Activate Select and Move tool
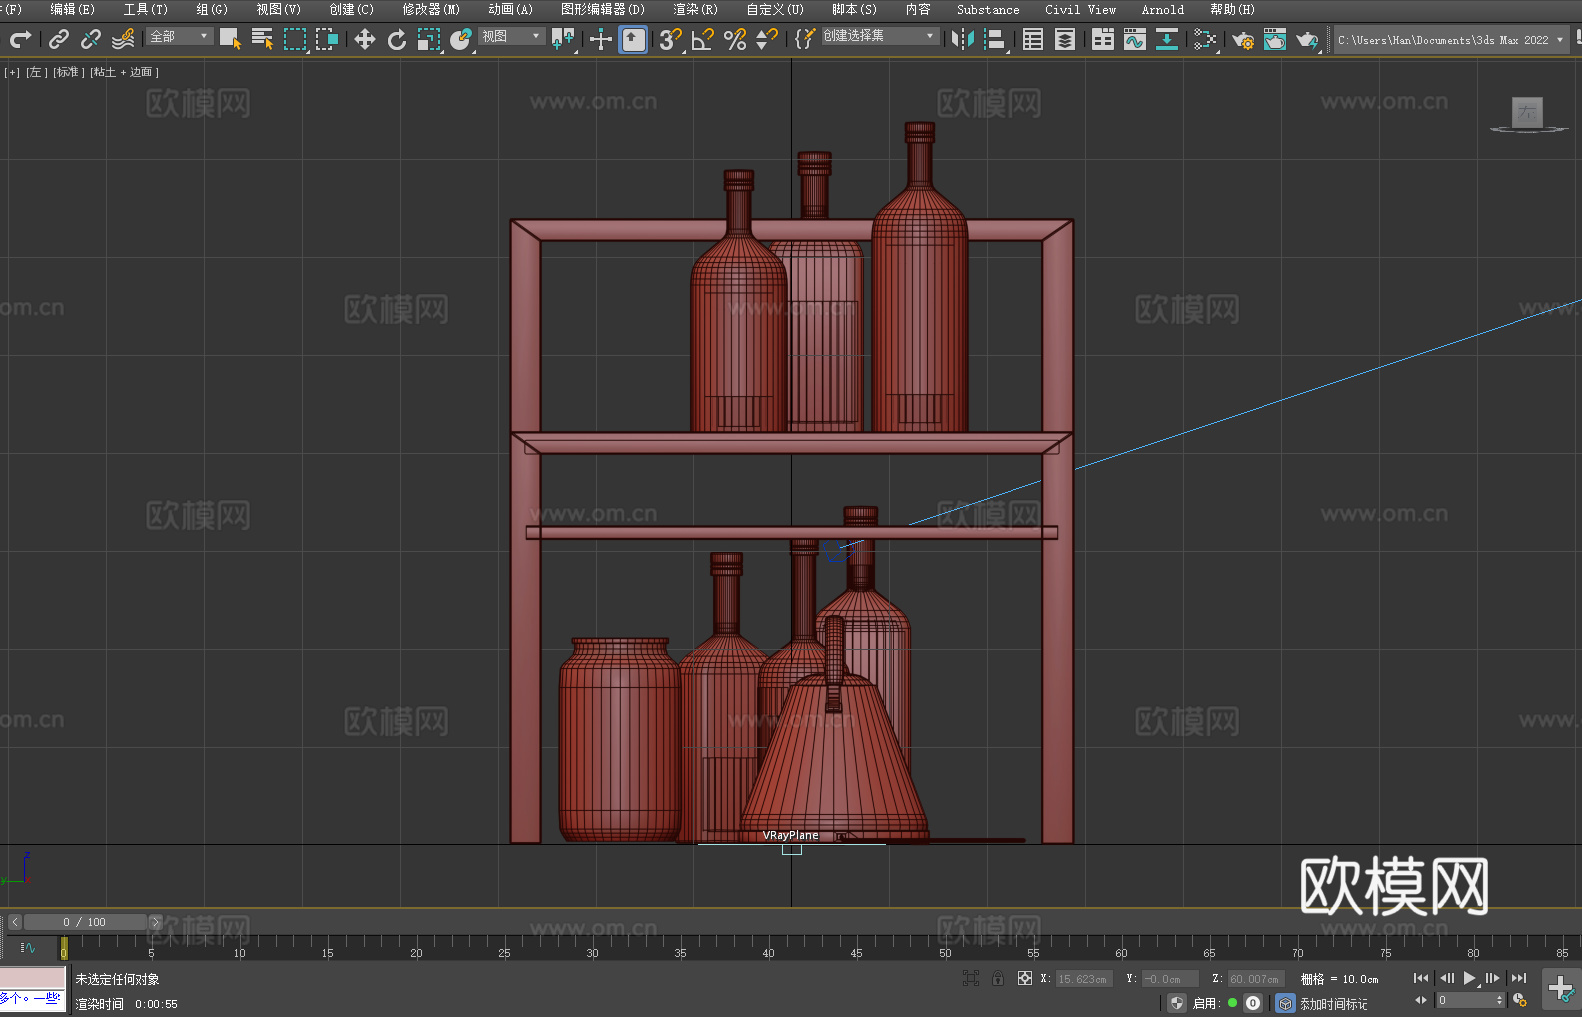The image size is (1582, 1017). click(x=365, y=39)
